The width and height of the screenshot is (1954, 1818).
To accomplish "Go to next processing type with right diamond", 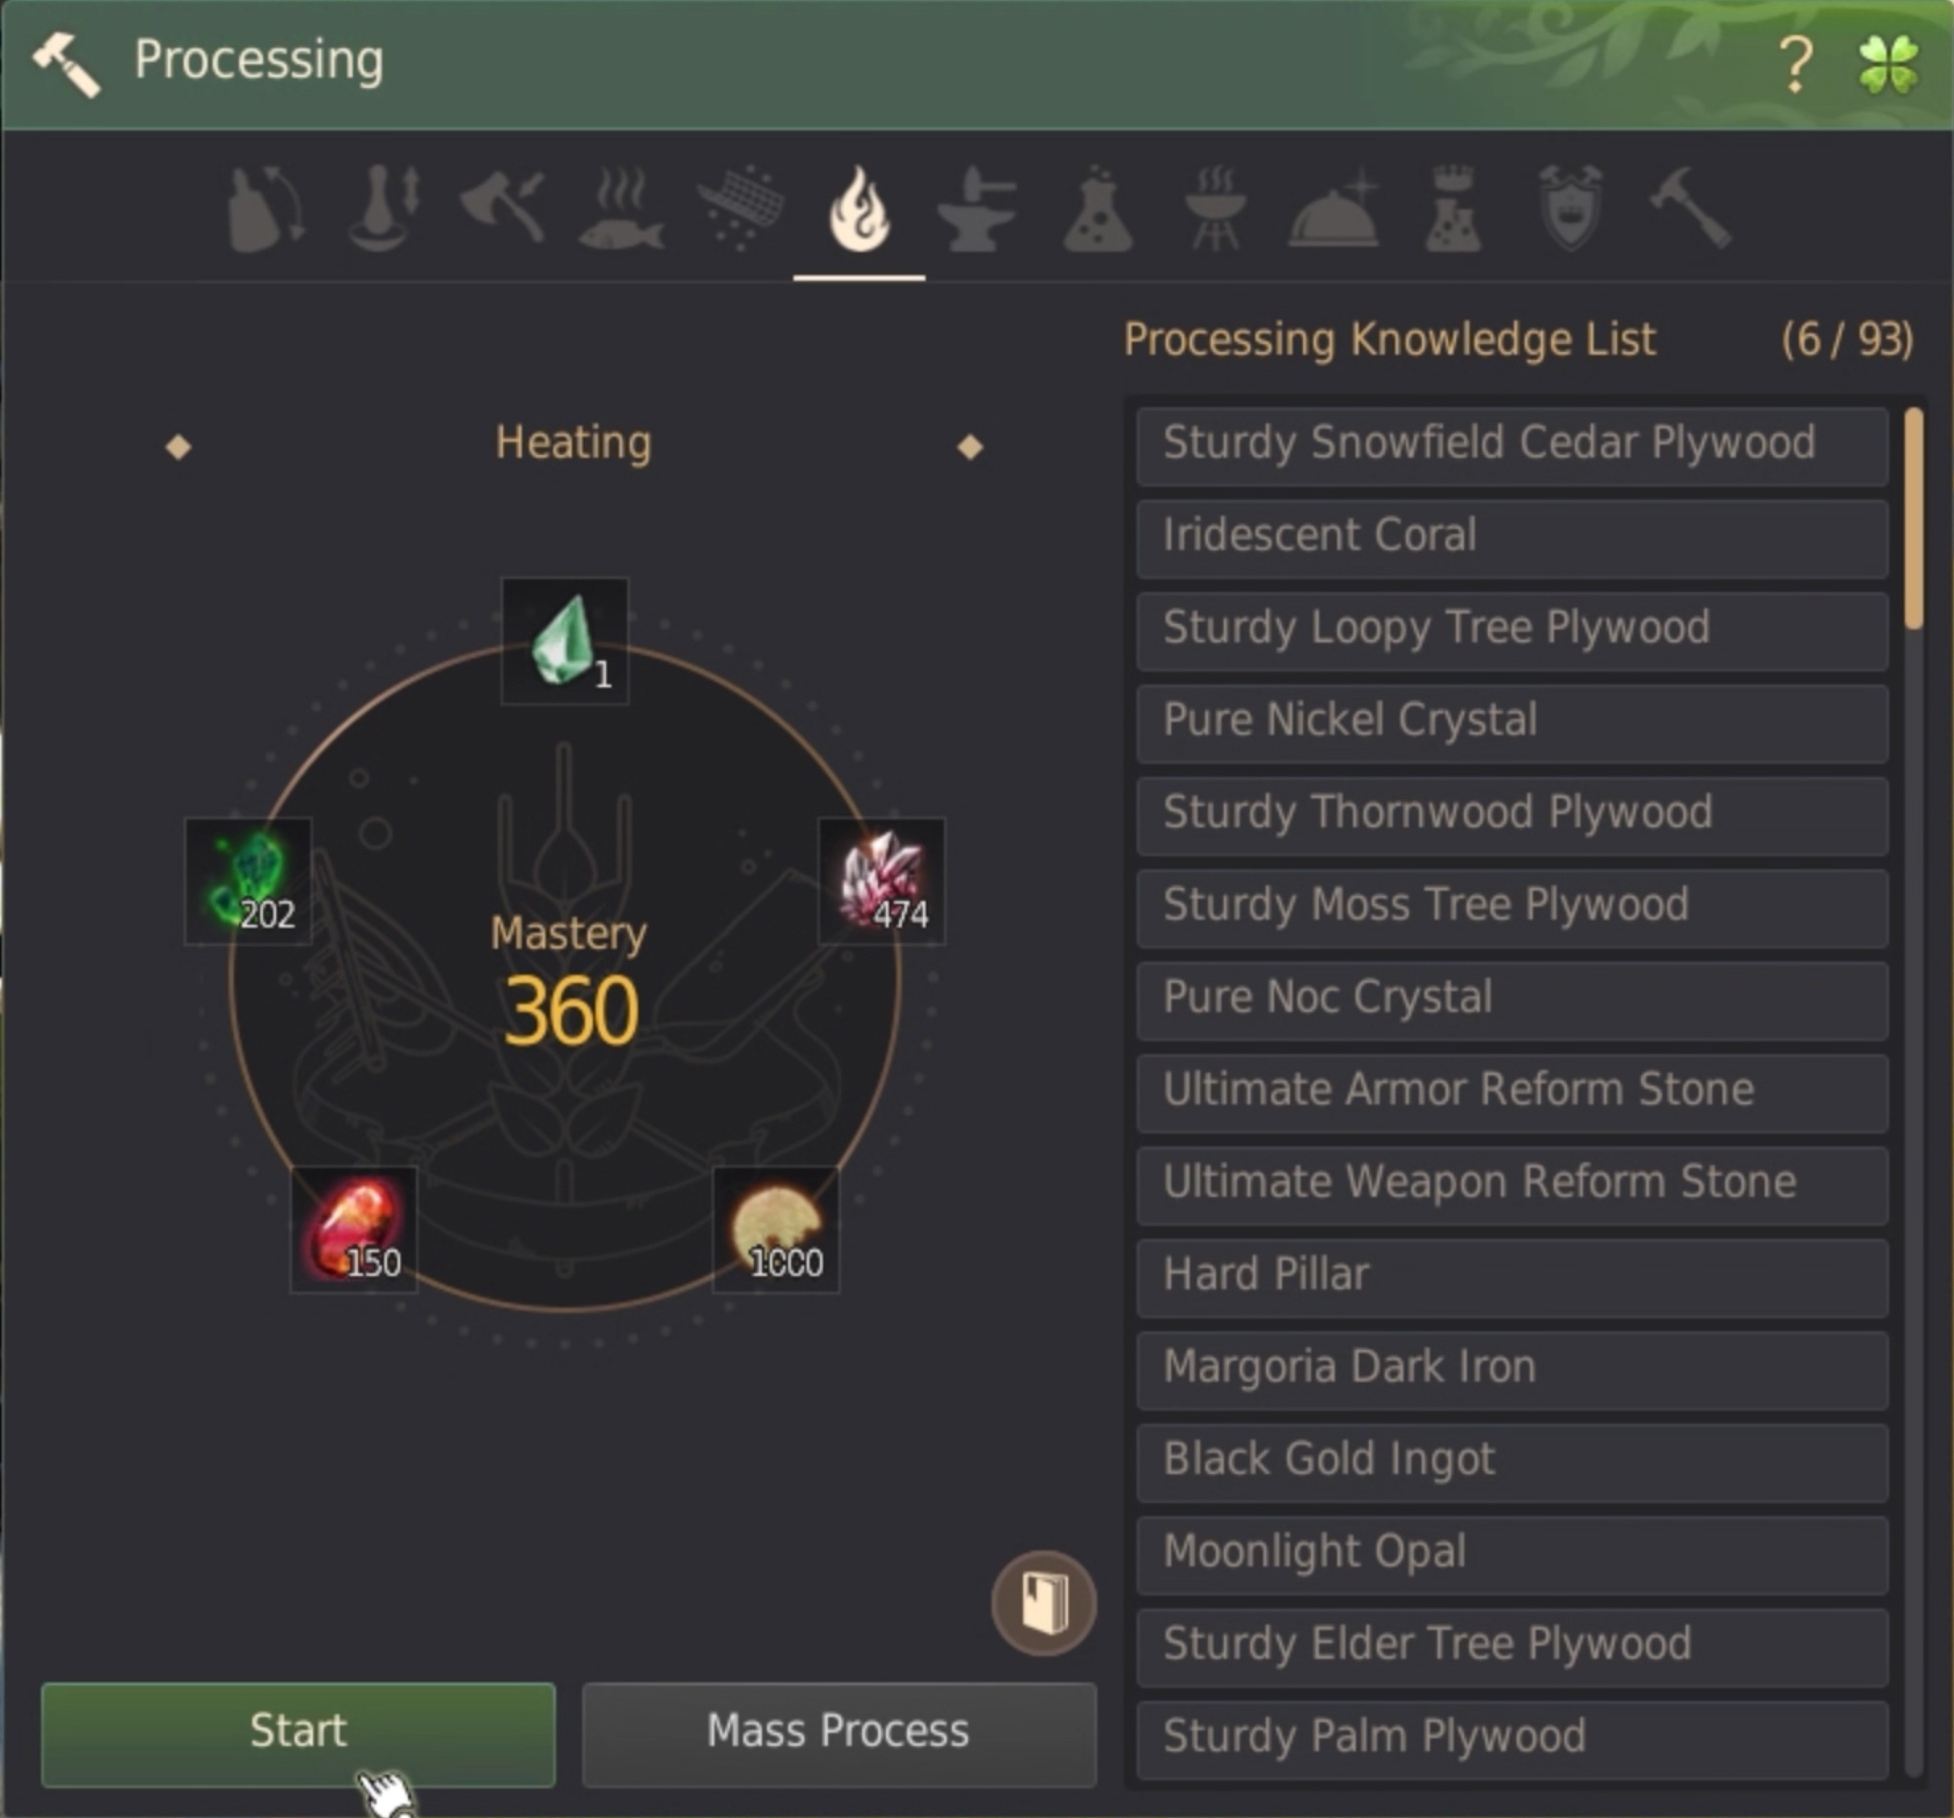I will (x=969, y=446).
